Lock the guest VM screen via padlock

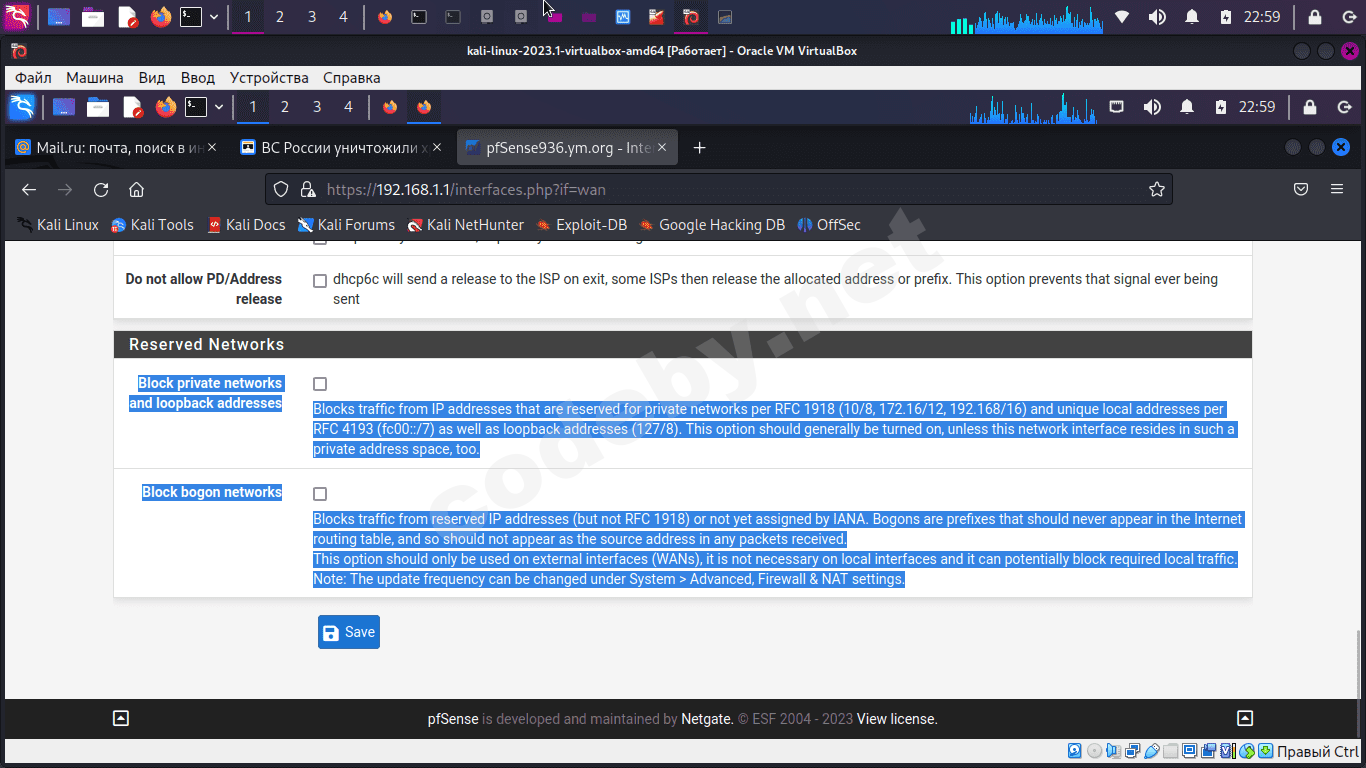(1310, 107)
